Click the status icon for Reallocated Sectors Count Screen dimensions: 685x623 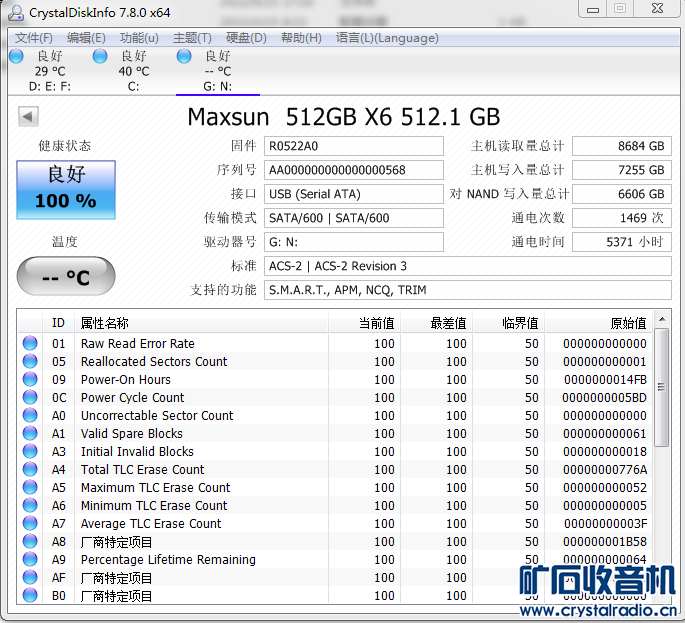(x=30, y=361)
